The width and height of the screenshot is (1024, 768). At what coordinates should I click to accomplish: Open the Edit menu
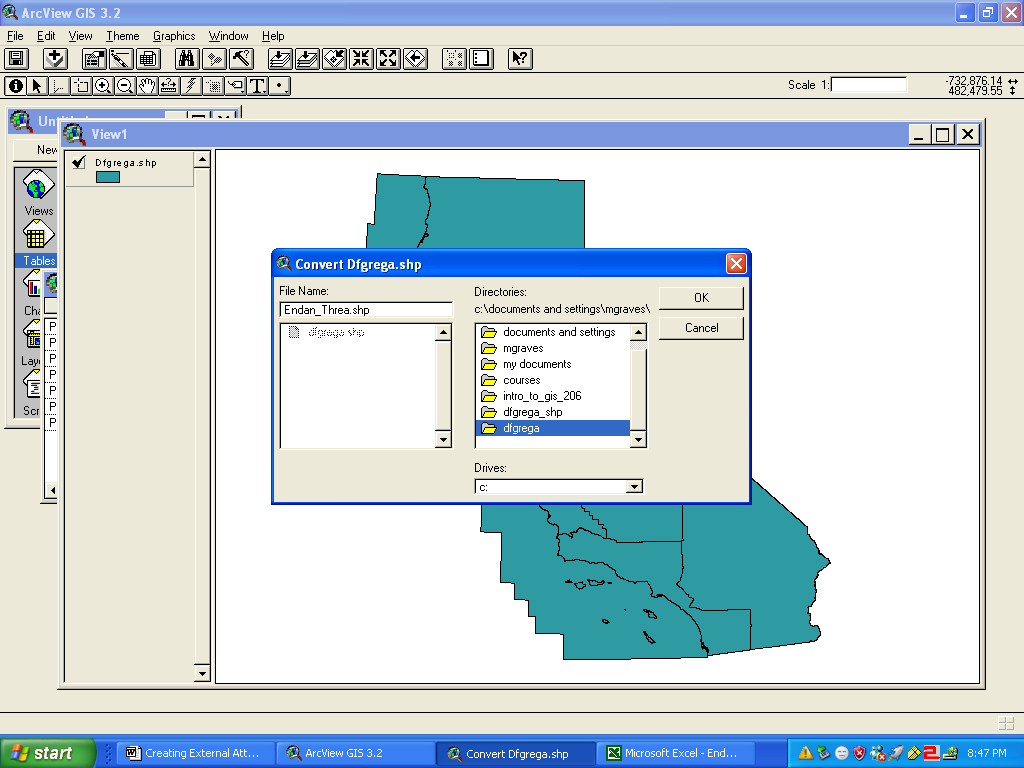46,36
